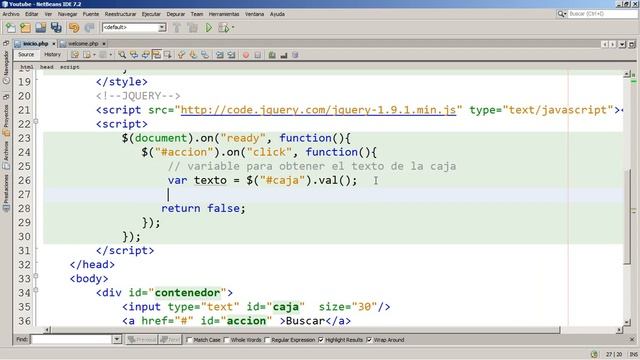Viewport: 640px width, 360px height.
Task: Click the Next find button
Action: coord(170,340)
